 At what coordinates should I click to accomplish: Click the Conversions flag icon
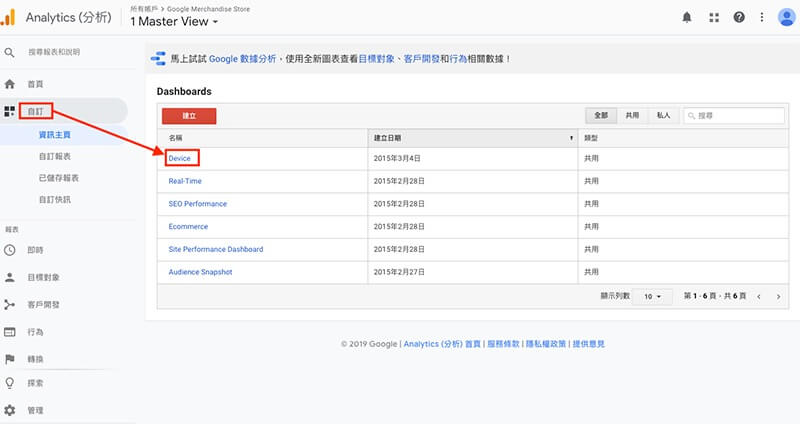[x=9, y=359]
